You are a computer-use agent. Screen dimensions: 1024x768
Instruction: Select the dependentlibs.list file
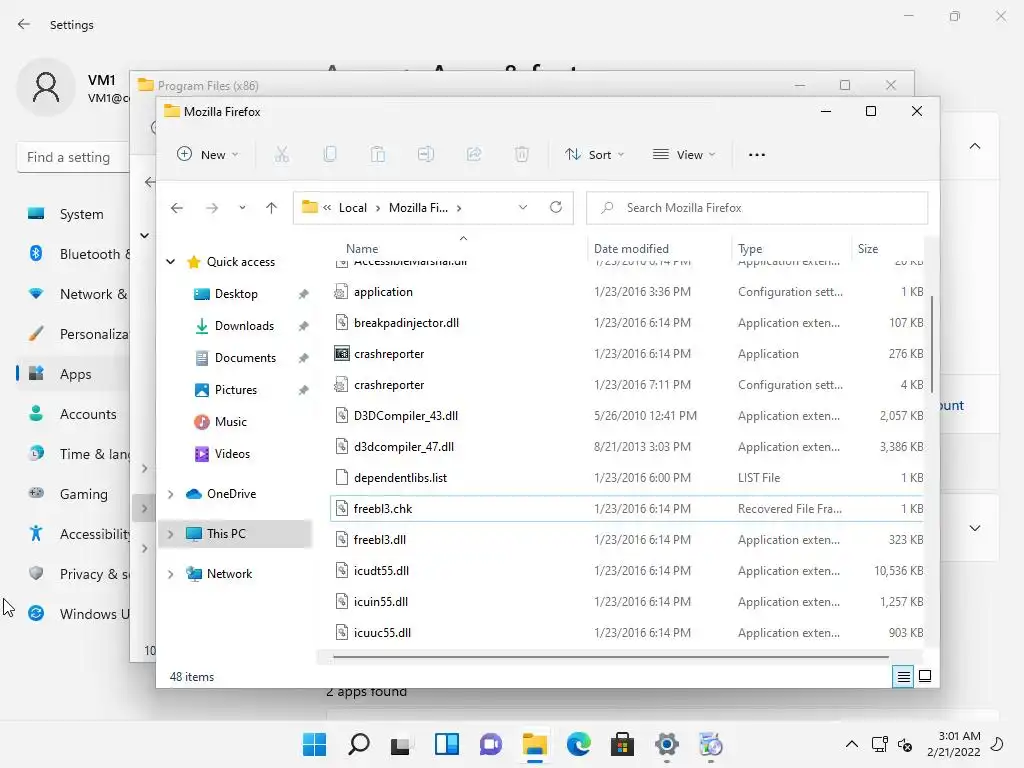point(626,477)
